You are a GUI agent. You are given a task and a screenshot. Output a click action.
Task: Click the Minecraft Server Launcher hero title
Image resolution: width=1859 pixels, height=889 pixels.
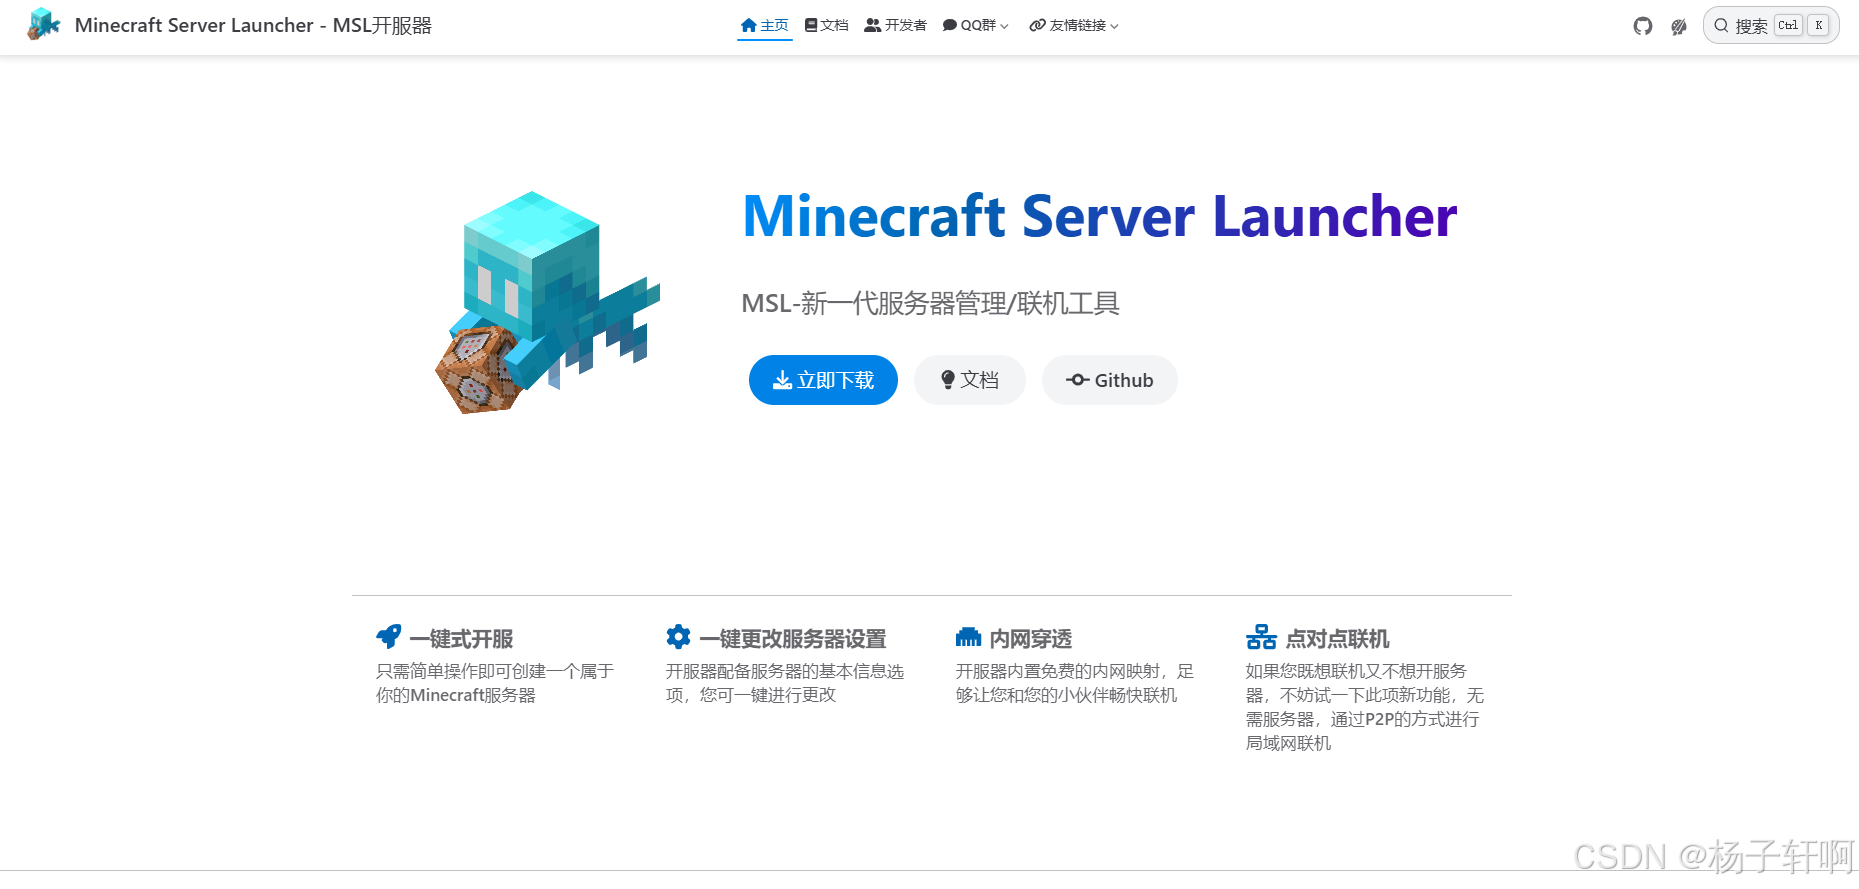click(x=1100, y=216)
